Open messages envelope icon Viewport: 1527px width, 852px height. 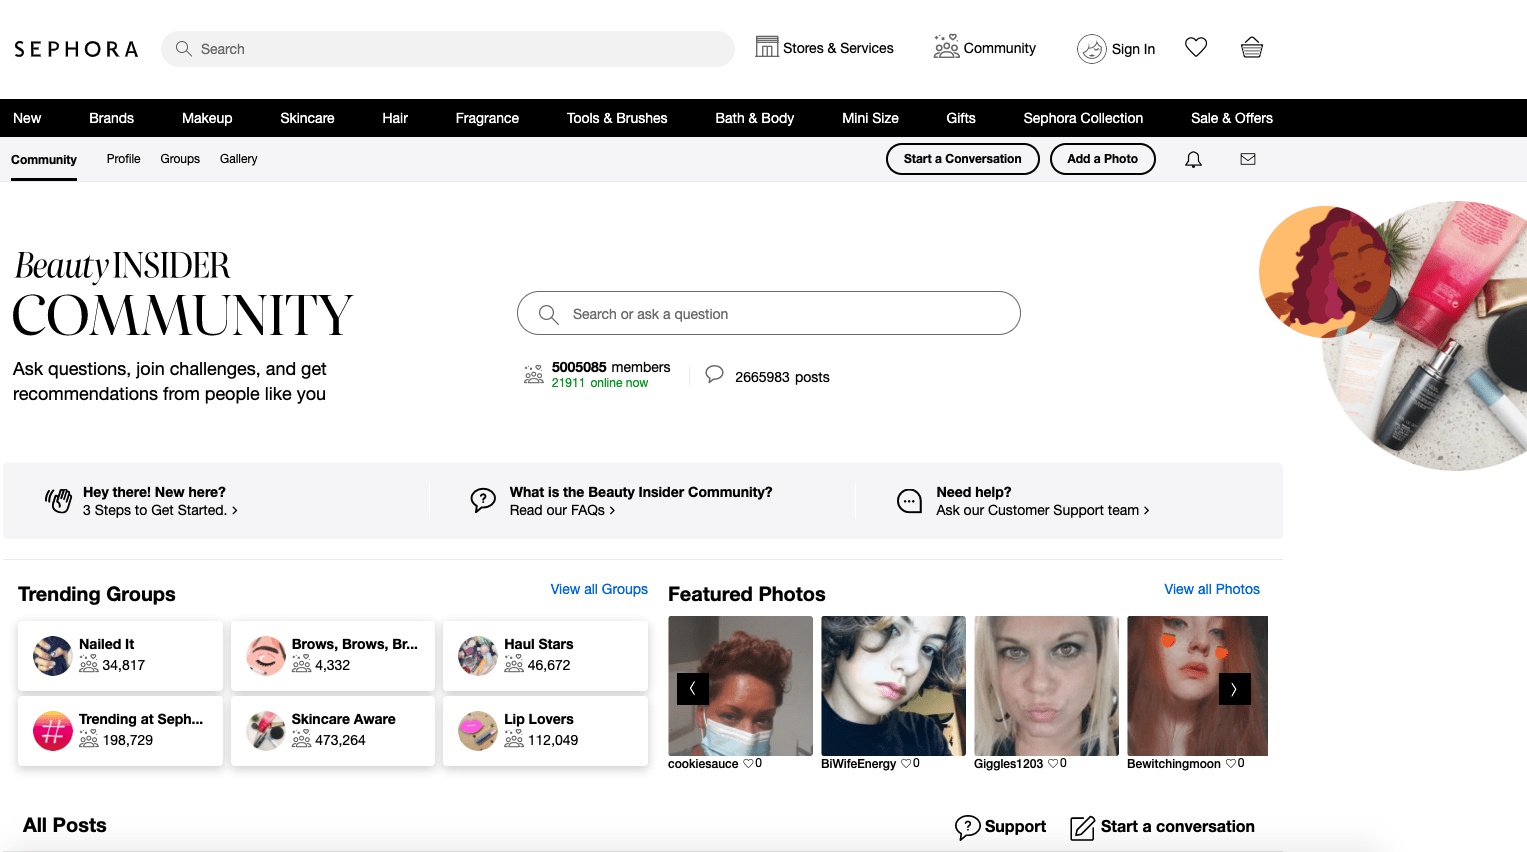point(1248,159)
